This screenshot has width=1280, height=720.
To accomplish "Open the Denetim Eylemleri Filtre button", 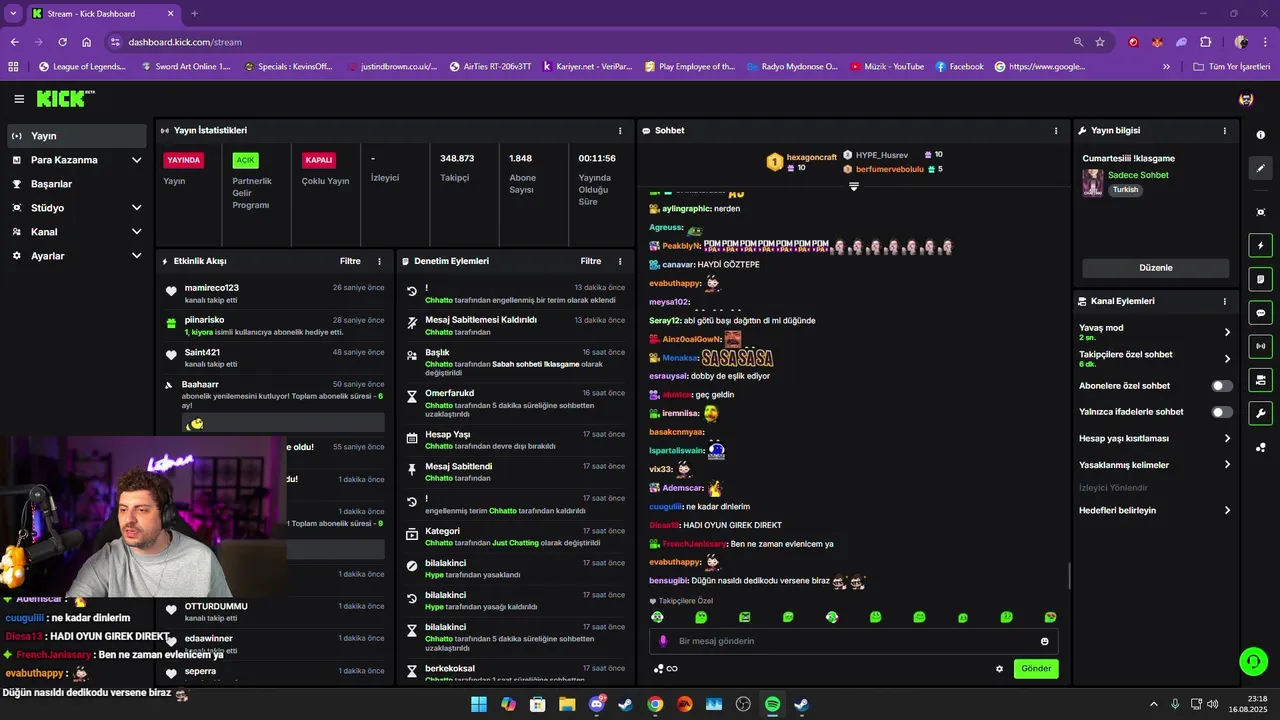I will pos(591,261).
